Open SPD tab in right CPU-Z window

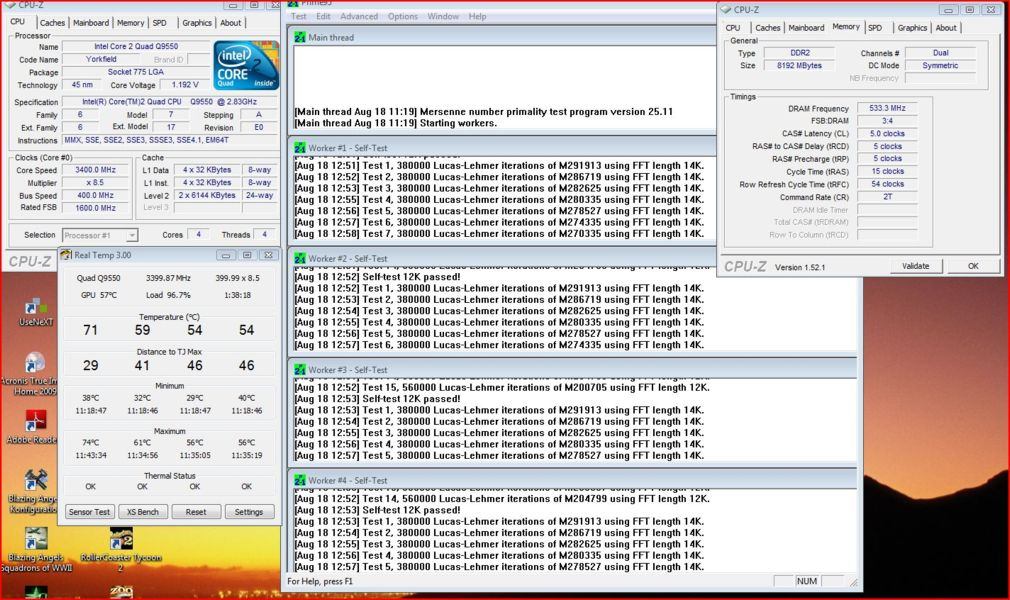click(x=875, y=28)
